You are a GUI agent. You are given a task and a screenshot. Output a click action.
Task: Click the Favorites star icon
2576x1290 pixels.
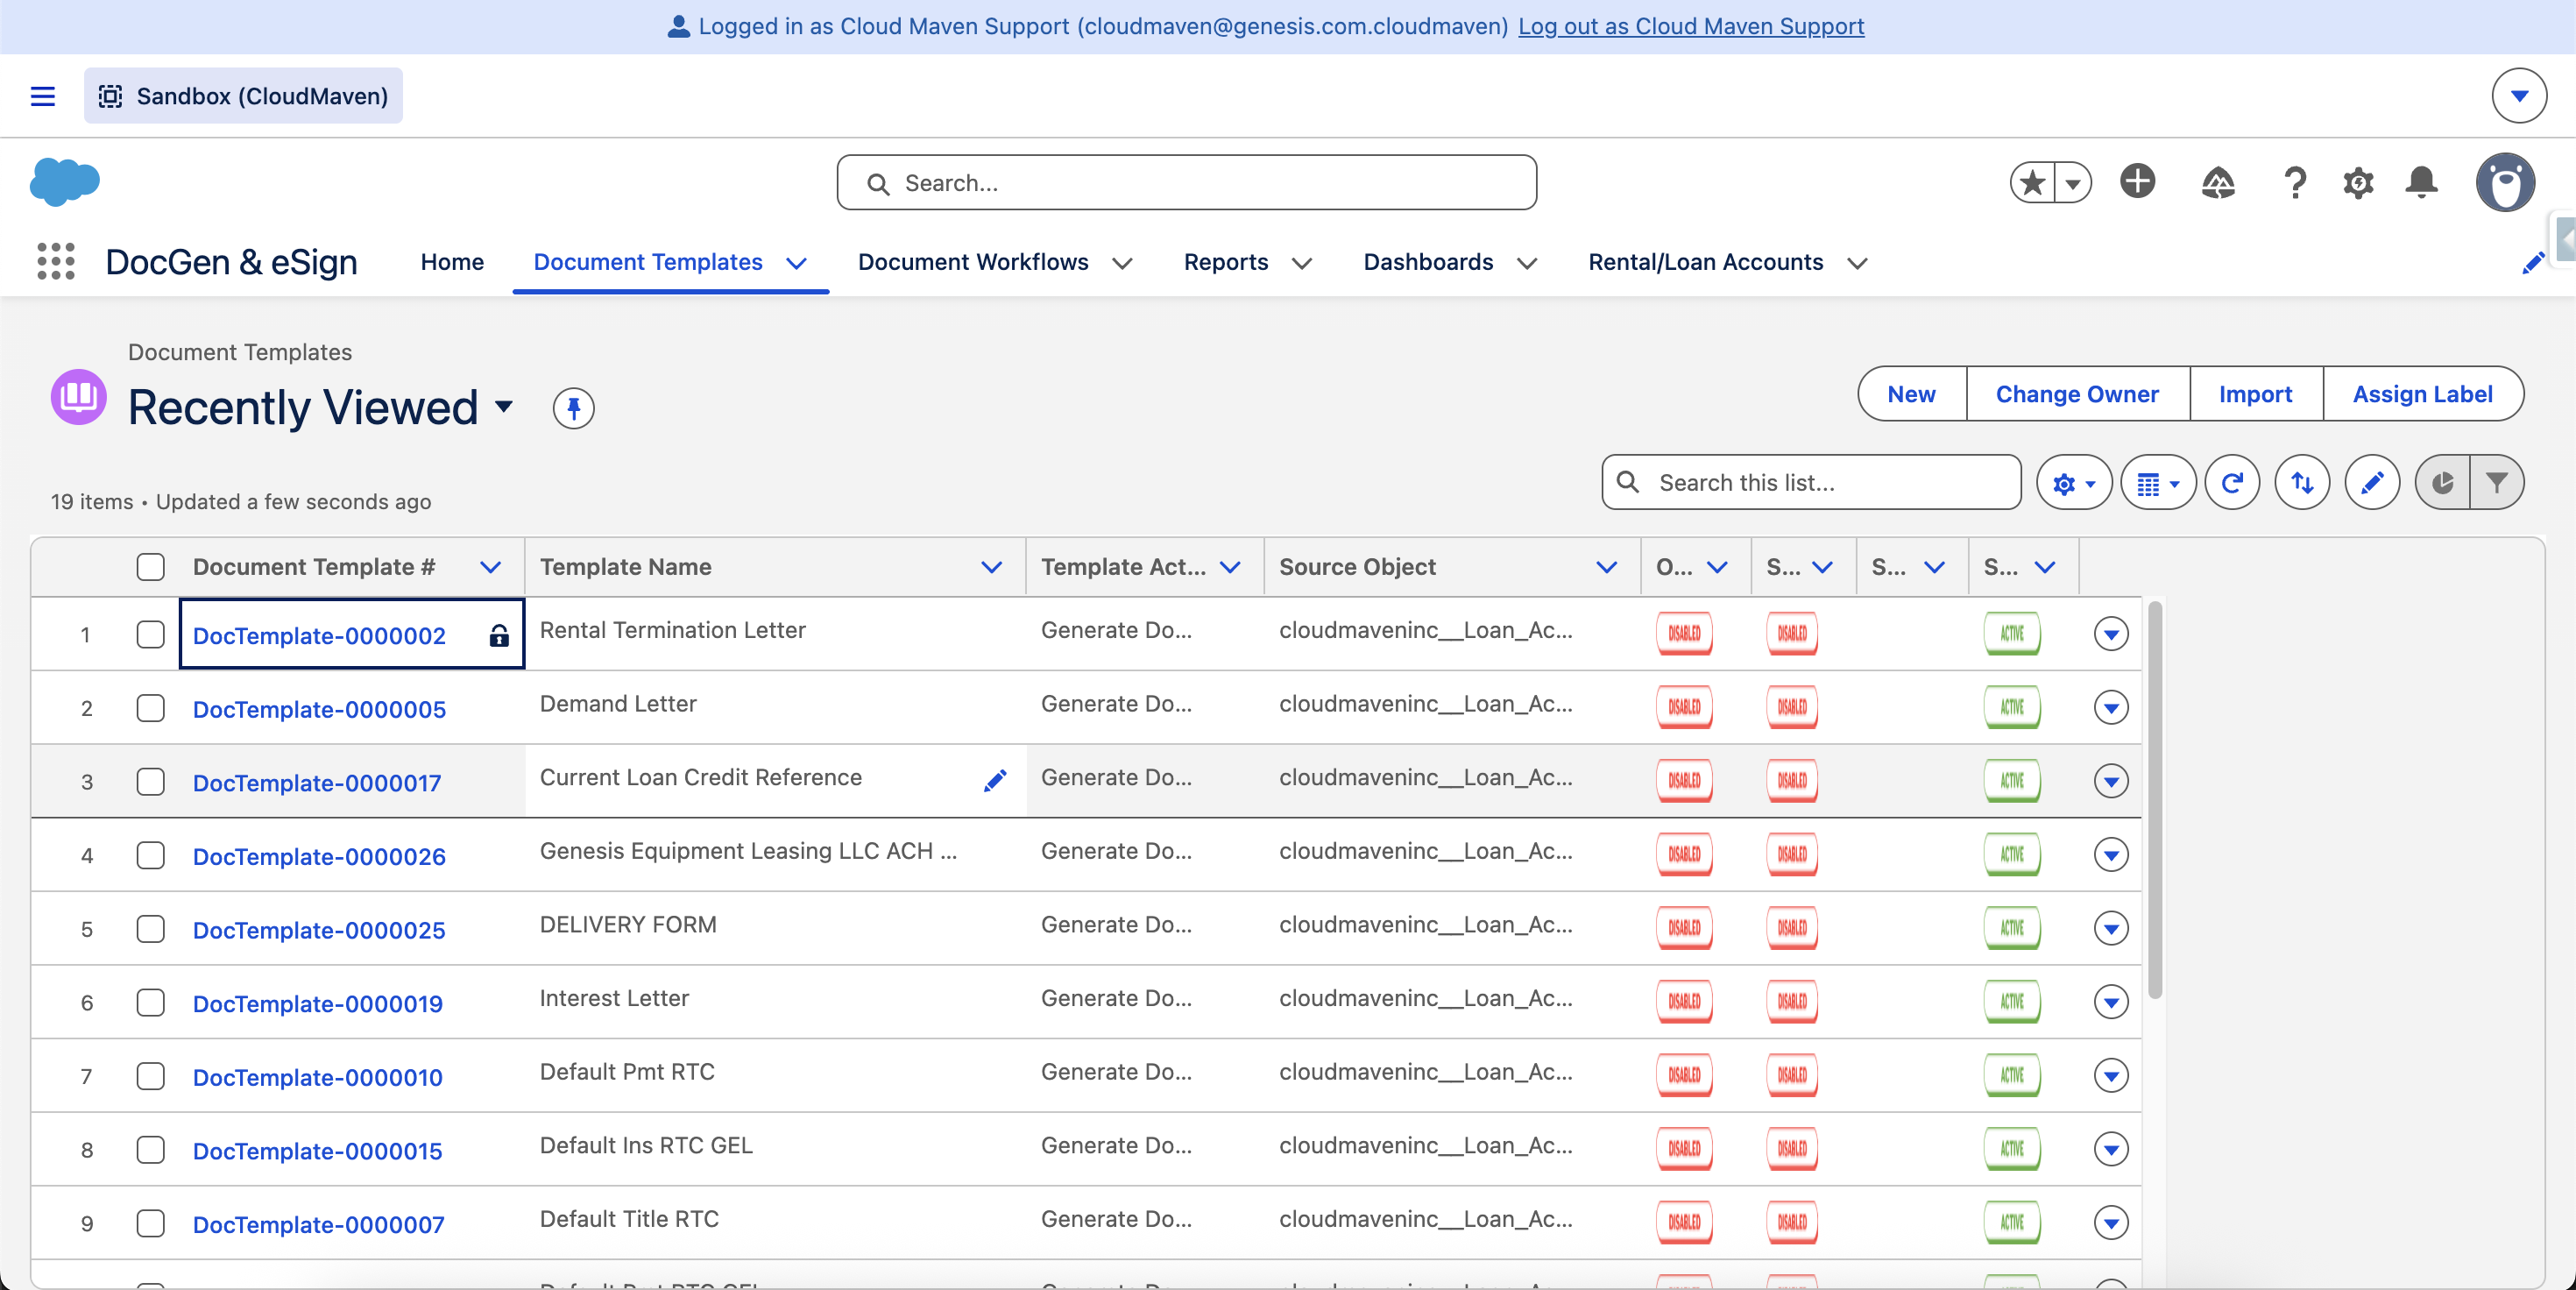(2032, 183)
